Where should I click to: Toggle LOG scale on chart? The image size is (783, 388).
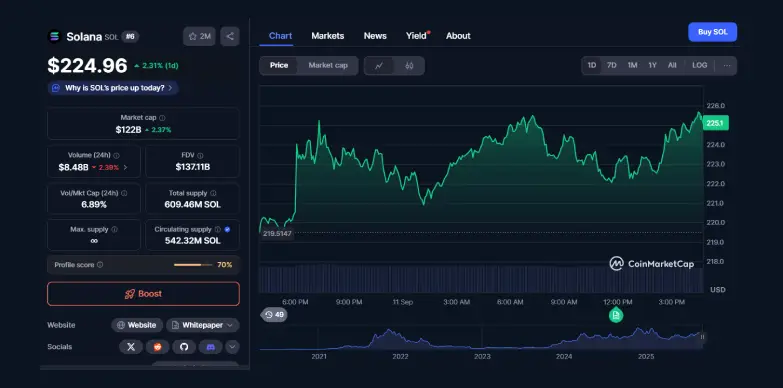[x=699, y=65]
